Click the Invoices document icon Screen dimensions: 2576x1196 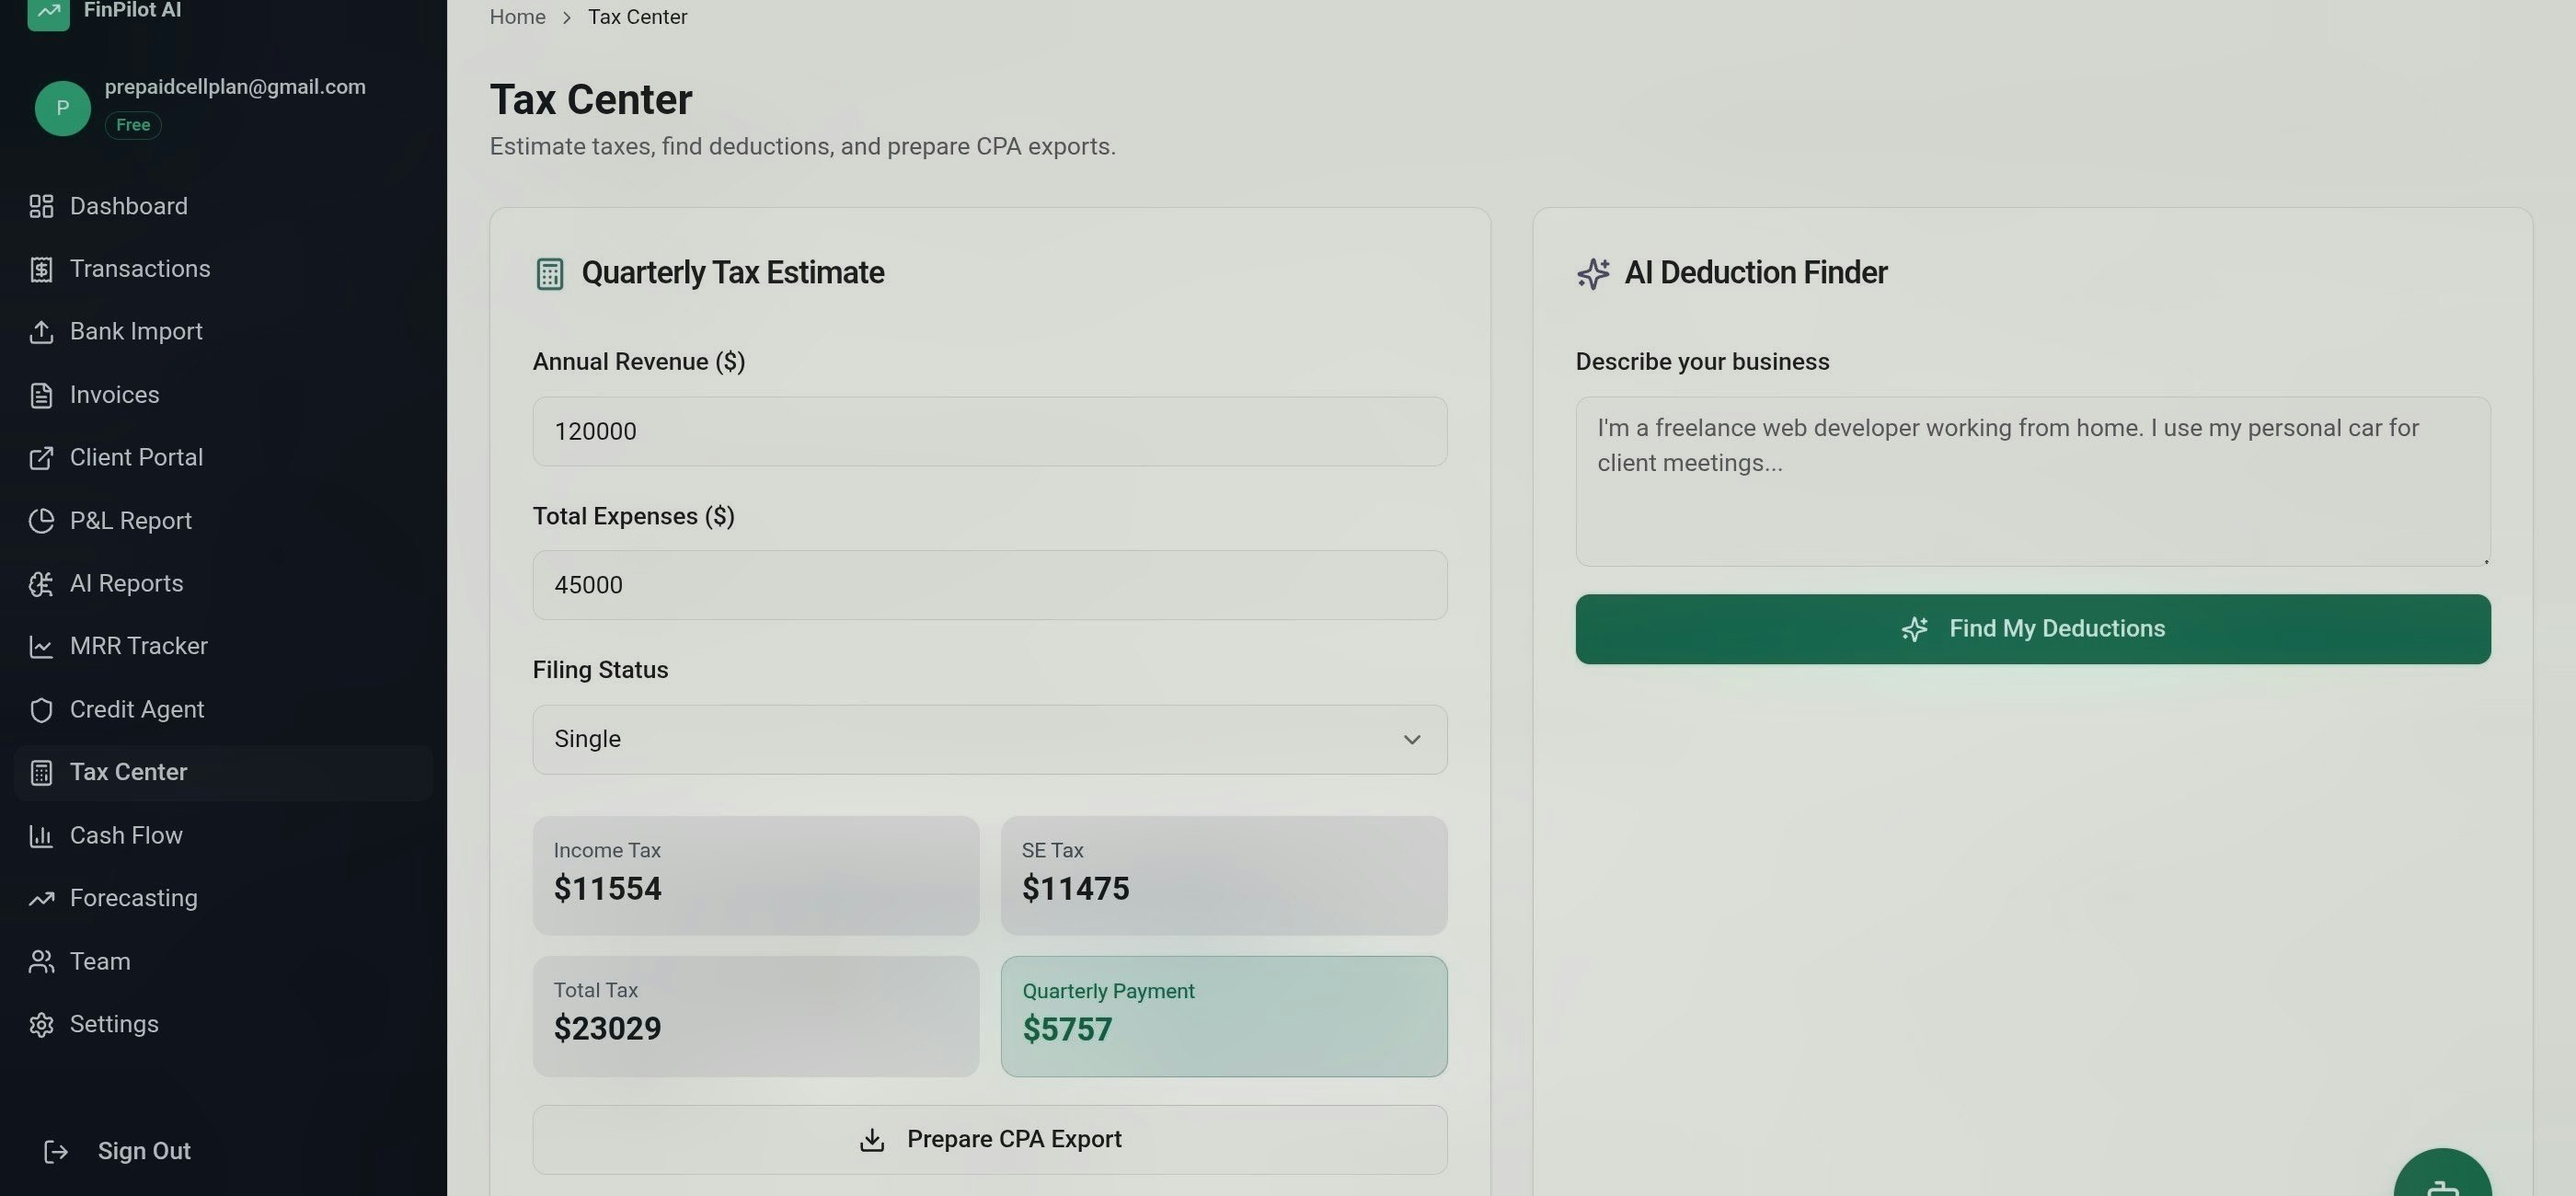coord(41,395)
